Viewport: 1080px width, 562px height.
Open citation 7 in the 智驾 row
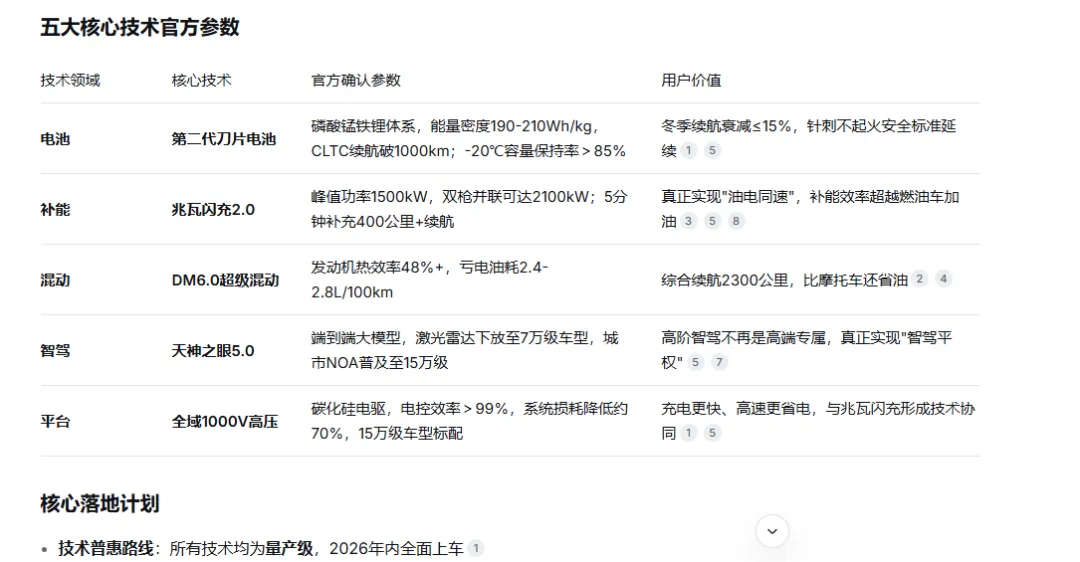719,362
